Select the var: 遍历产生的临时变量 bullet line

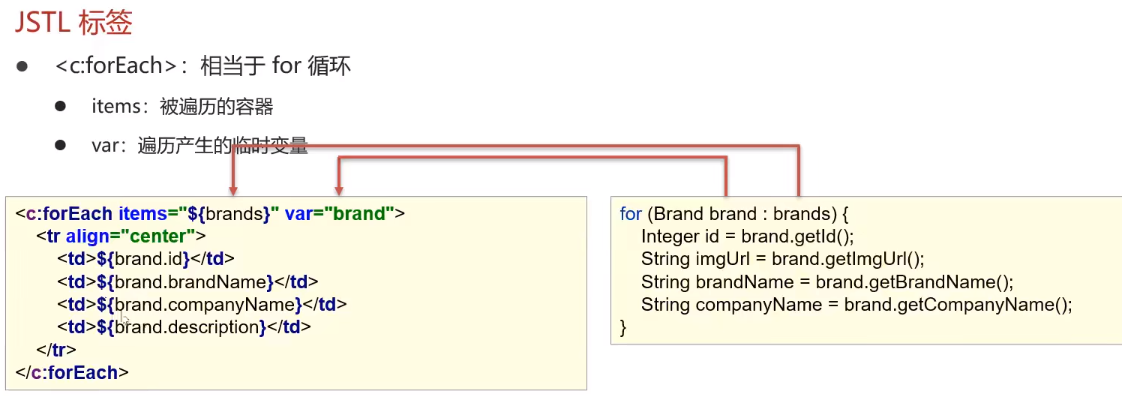pos(200,146)
